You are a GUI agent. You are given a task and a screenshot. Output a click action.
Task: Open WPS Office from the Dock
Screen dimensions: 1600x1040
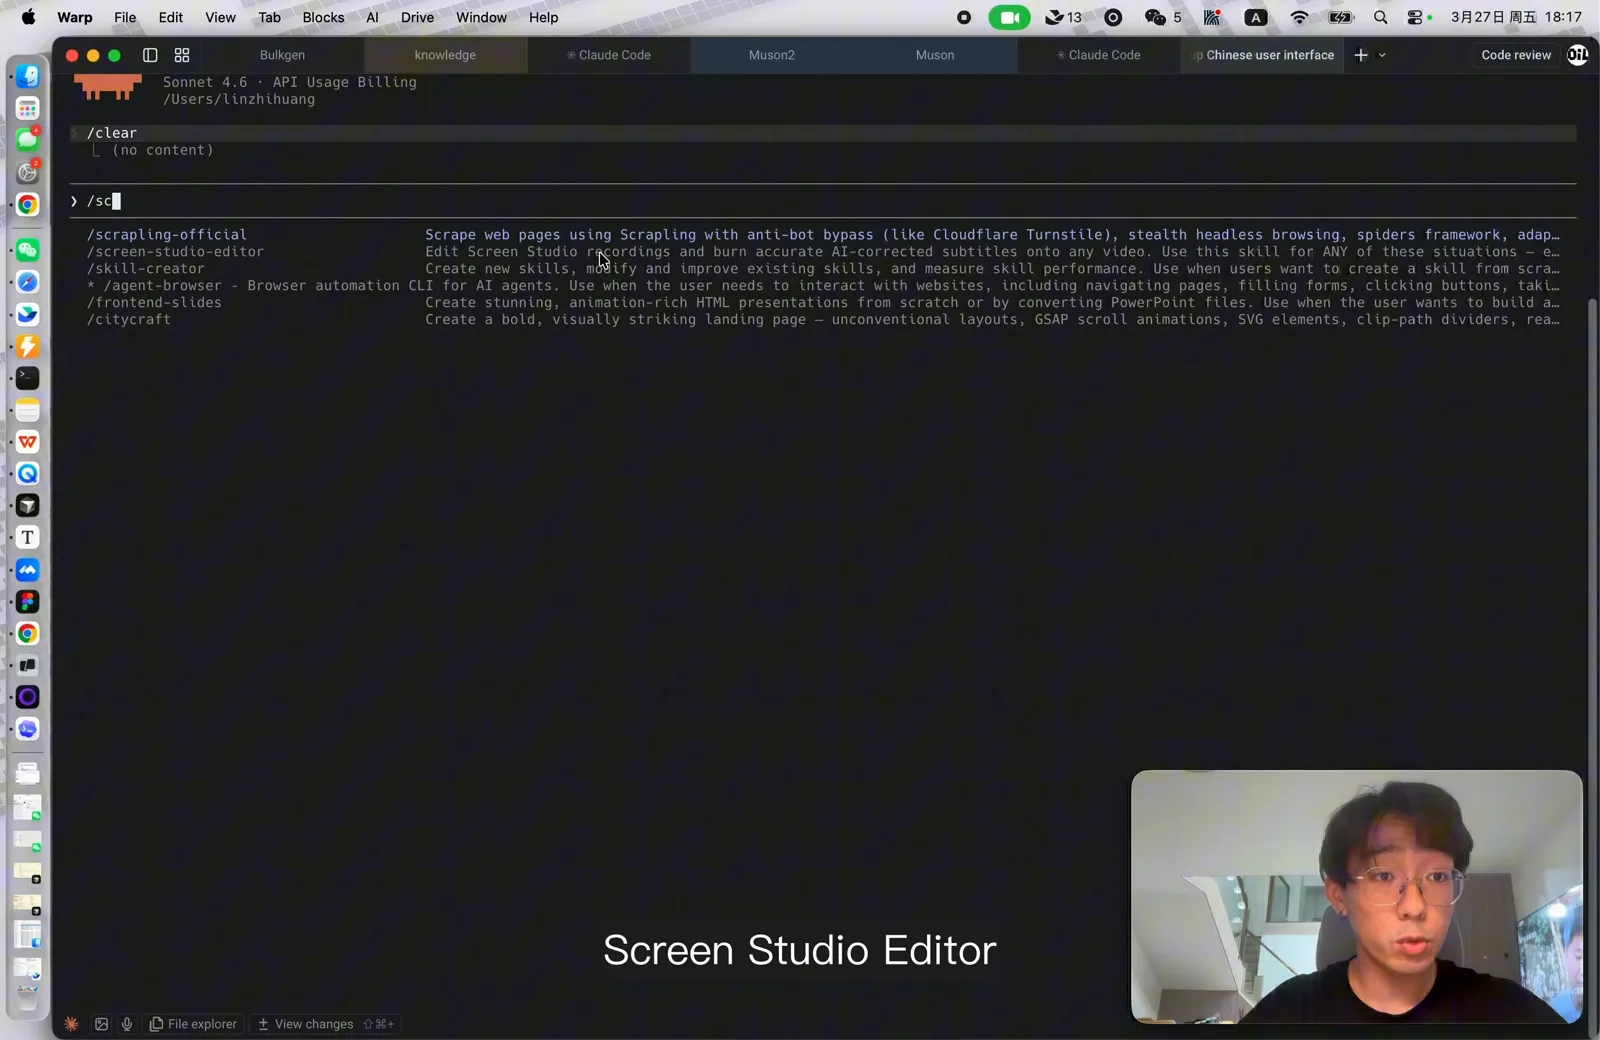point(28,442)
